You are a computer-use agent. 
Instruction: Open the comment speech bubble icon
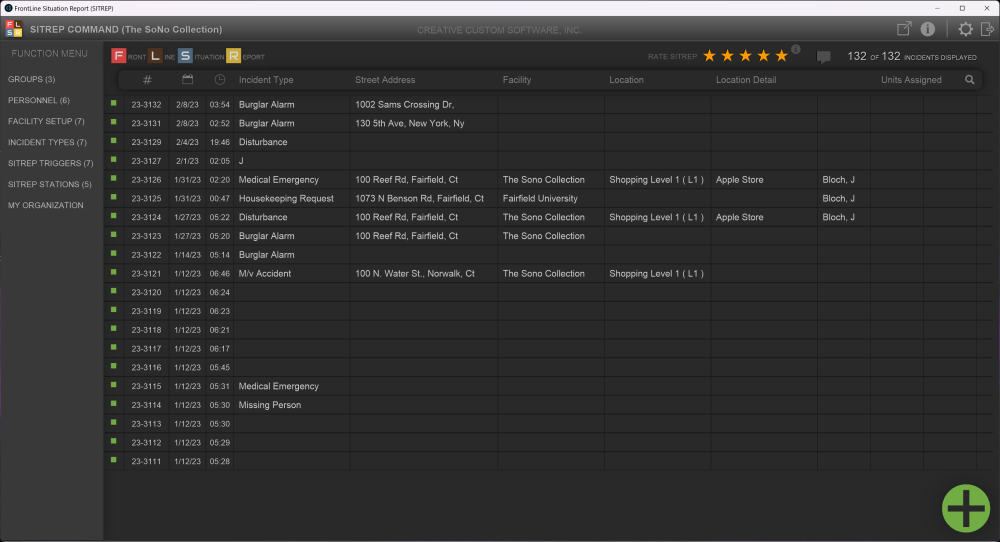[823, 57]
